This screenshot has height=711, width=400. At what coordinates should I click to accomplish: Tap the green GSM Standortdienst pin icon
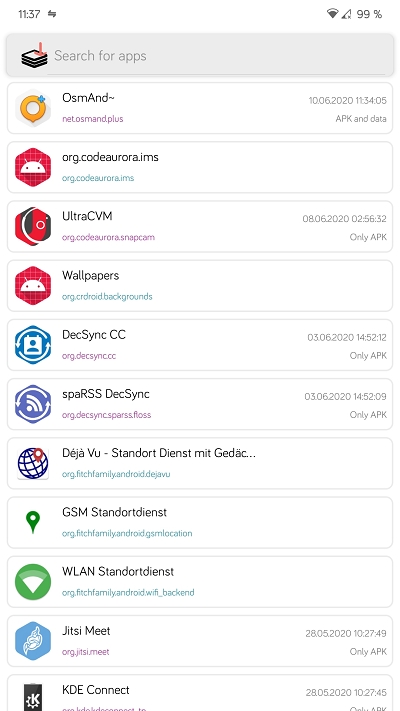[x=33, y=522]
